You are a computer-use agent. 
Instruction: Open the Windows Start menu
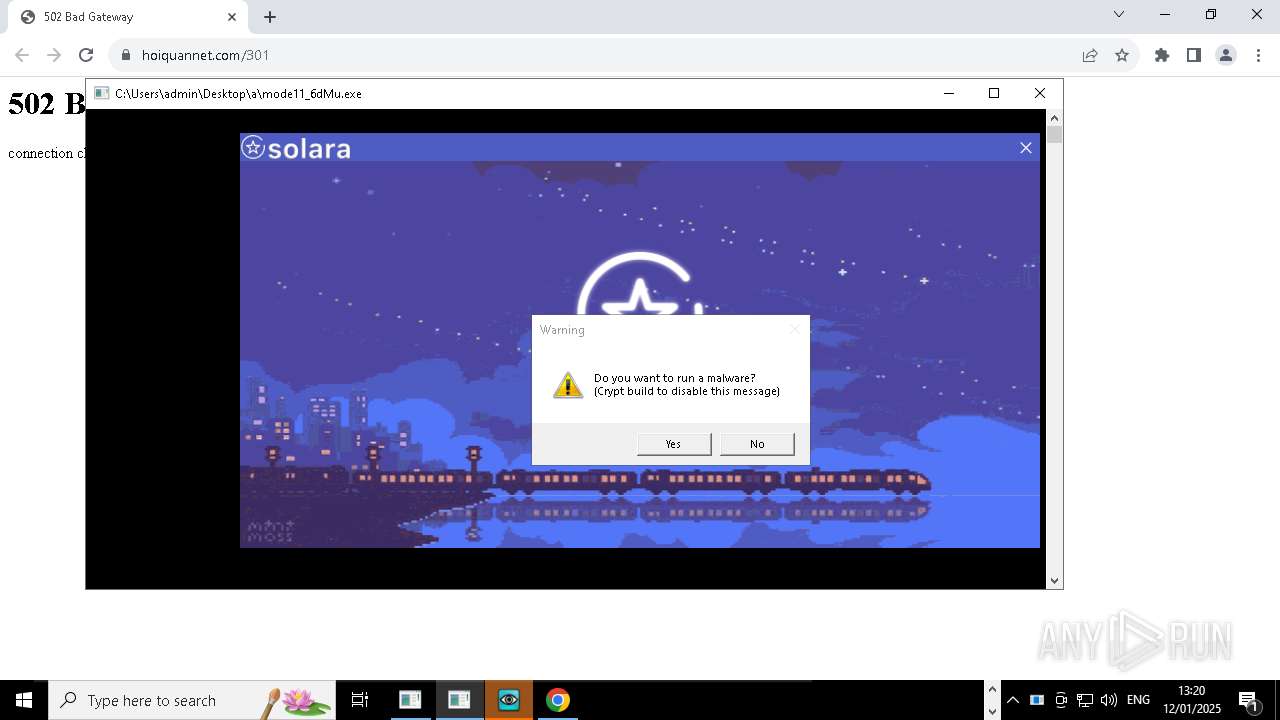pyautogui.click(x=24, y=700)
